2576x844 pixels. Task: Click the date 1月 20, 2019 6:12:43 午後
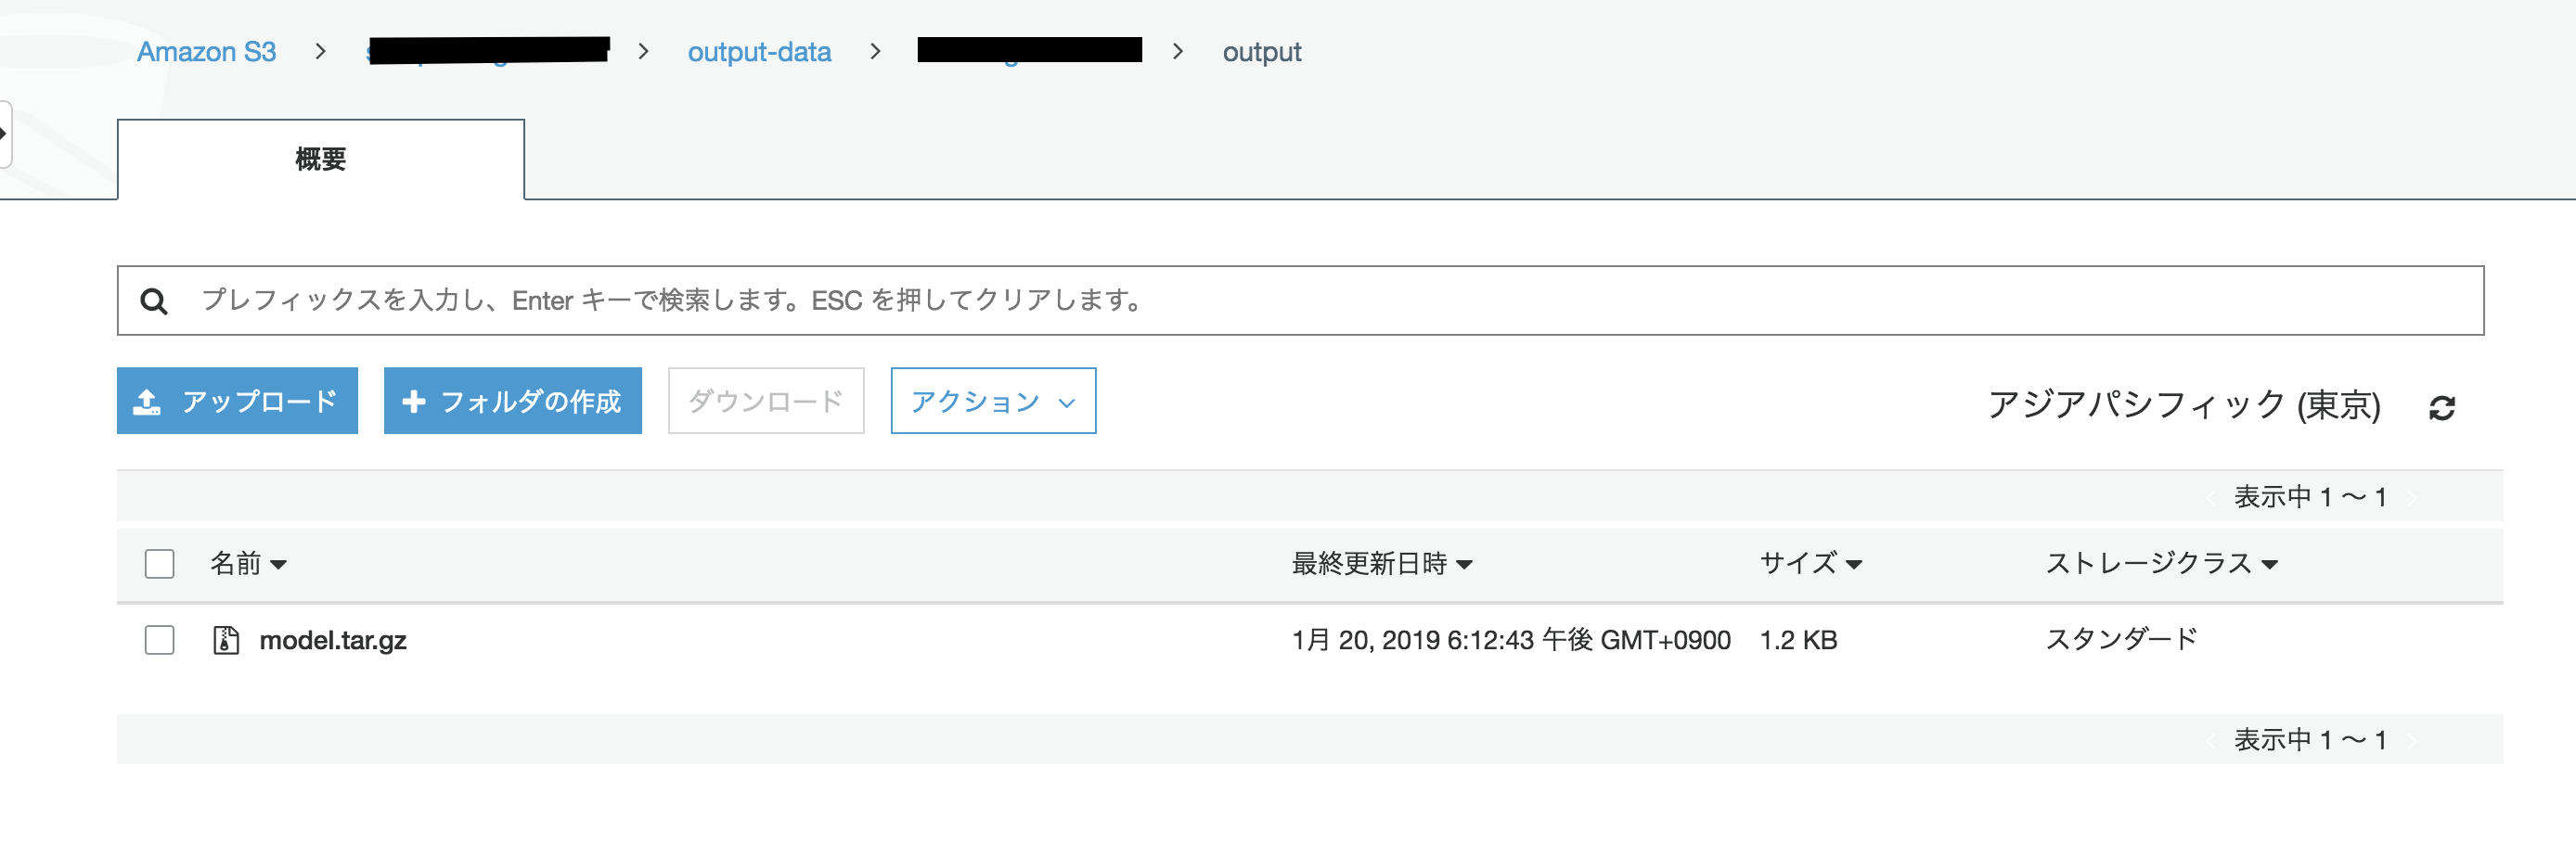pyautogui.click(x=1441, y=640)
